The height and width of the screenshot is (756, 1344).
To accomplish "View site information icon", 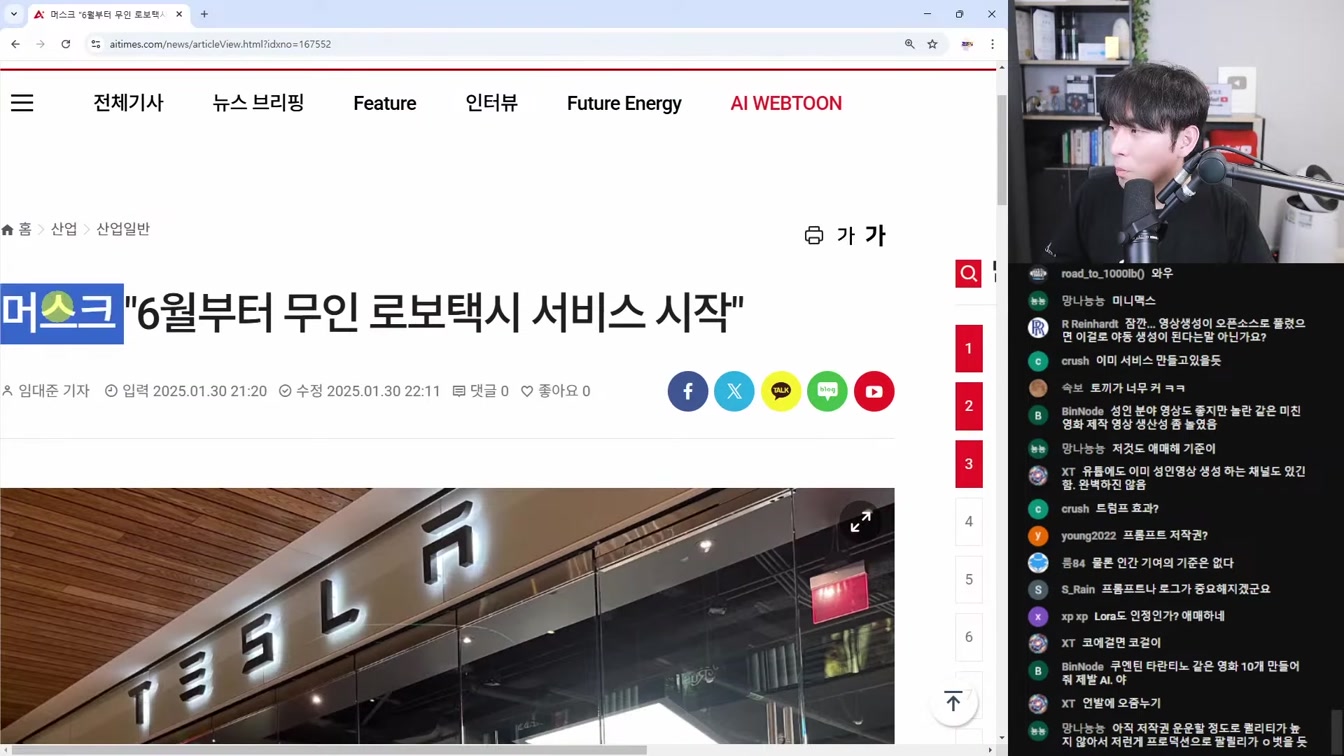I will click(x=96, y=44).
